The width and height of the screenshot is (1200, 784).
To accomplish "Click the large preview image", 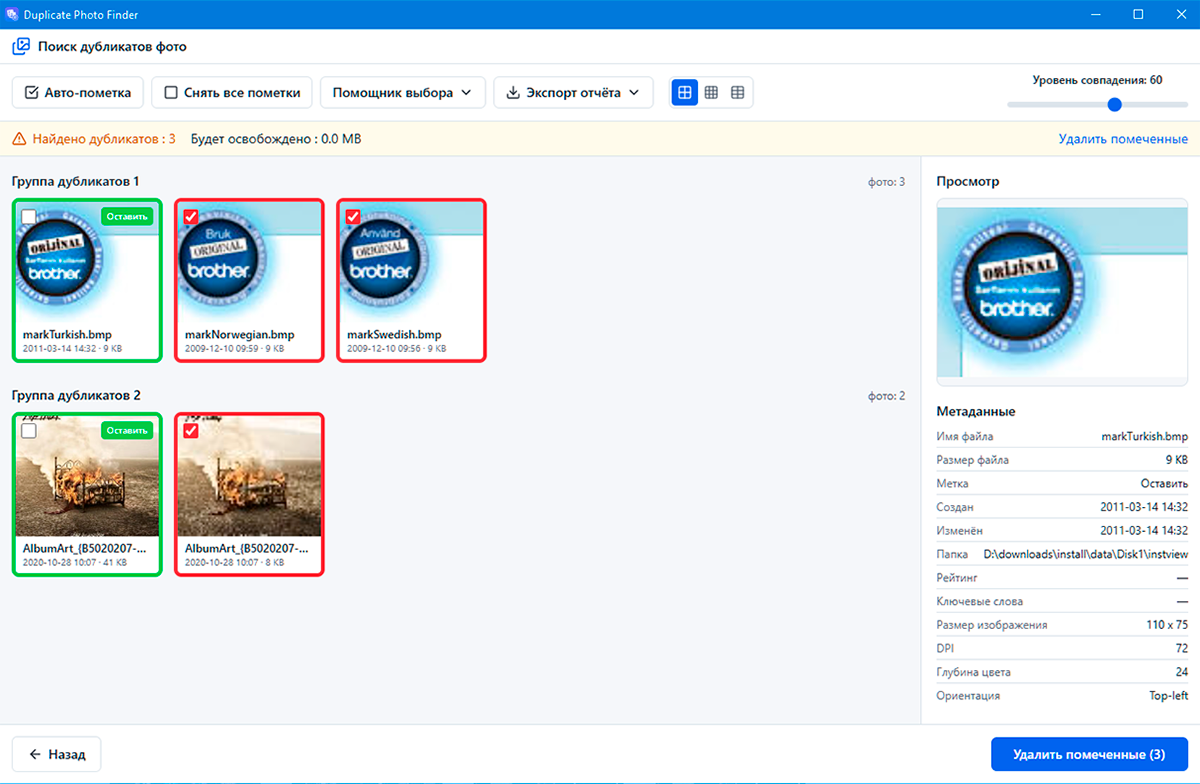I will click(1062, 292).
